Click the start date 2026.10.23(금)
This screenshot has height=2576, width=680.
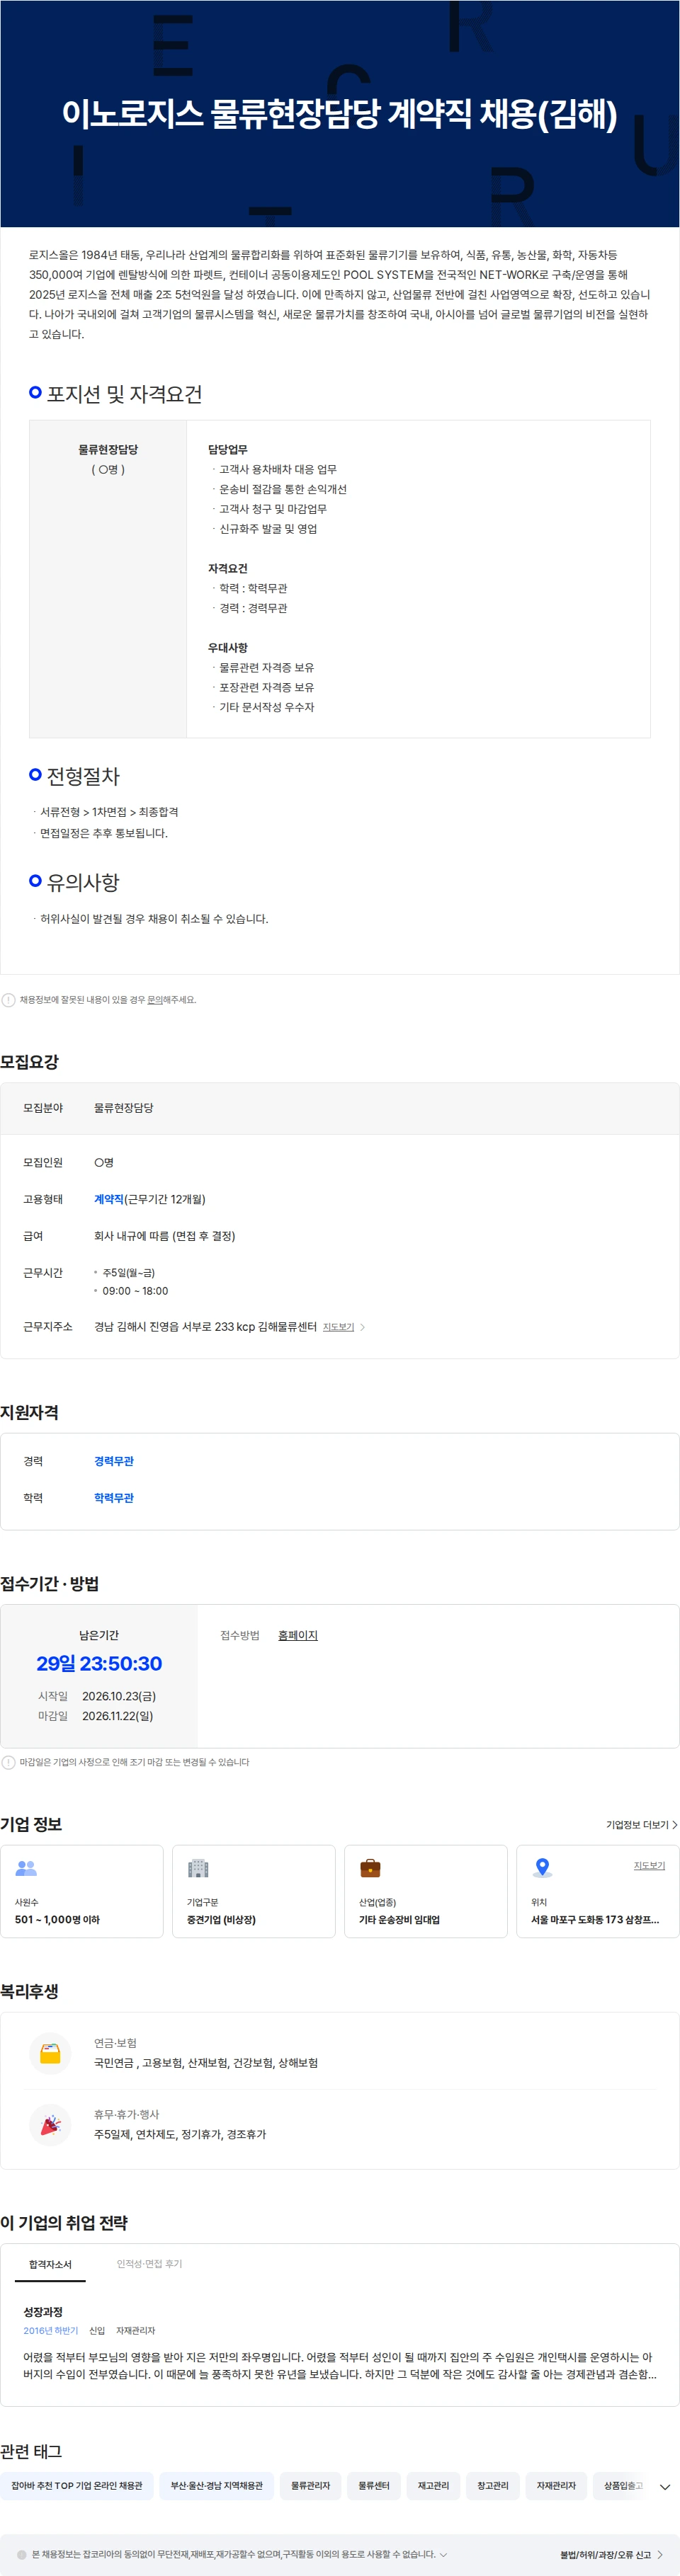[119, 1696]
